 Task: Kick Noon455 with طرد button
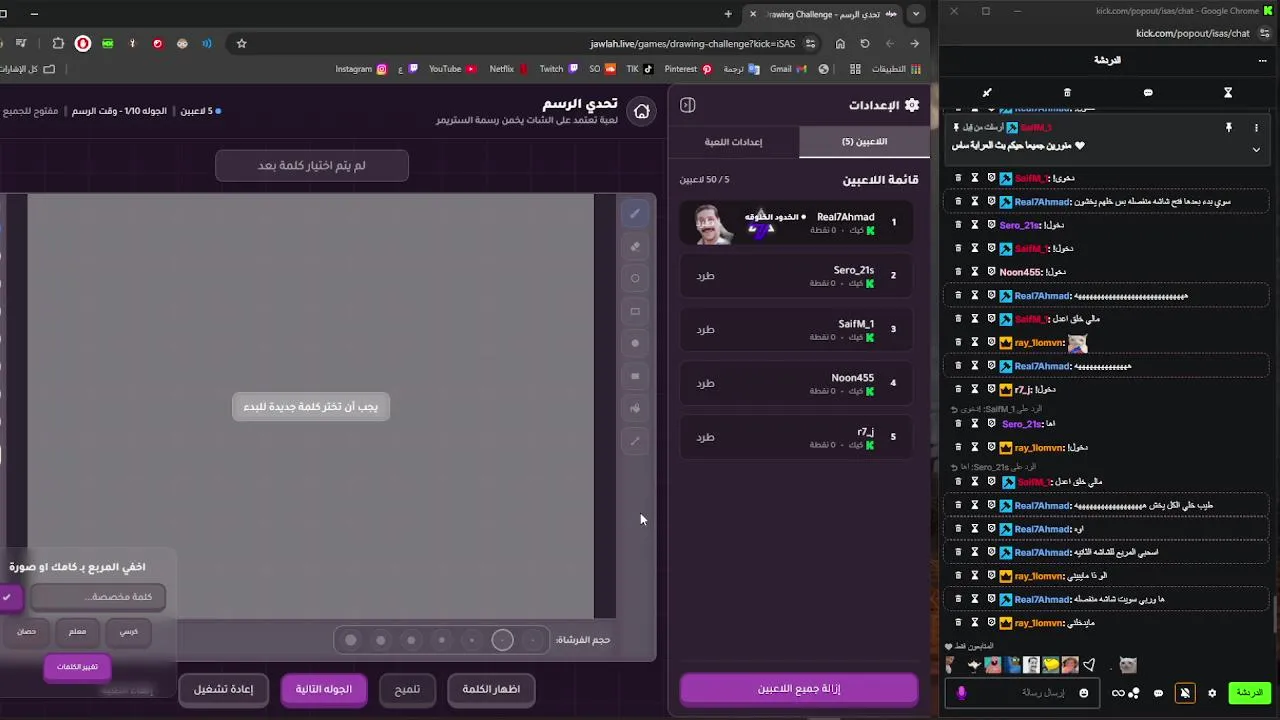pyautogui.click(x=705, y=384)
